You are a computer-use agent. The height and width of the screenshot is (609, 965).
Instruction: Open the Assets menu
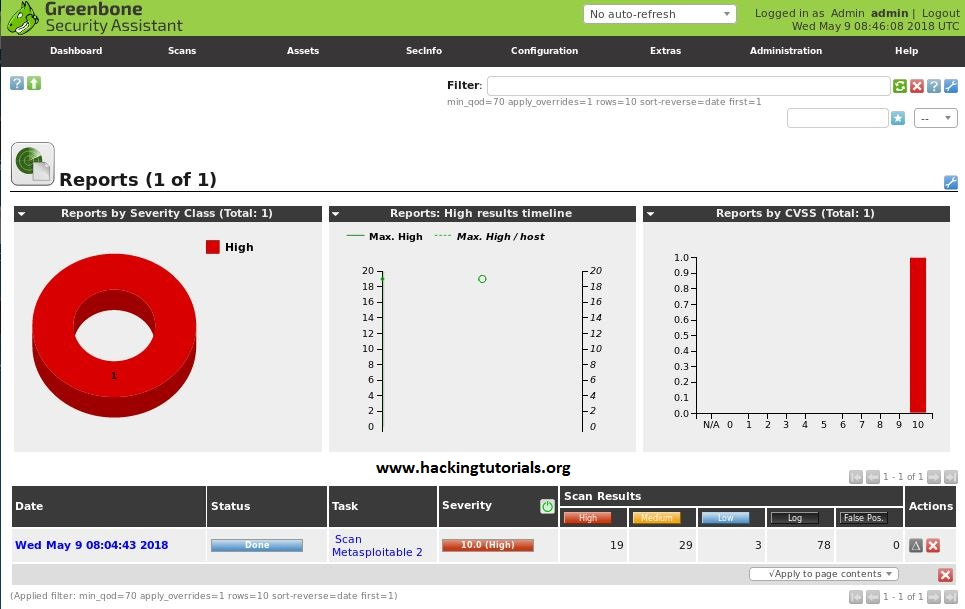pyautogui.click(x=303, y=51)
